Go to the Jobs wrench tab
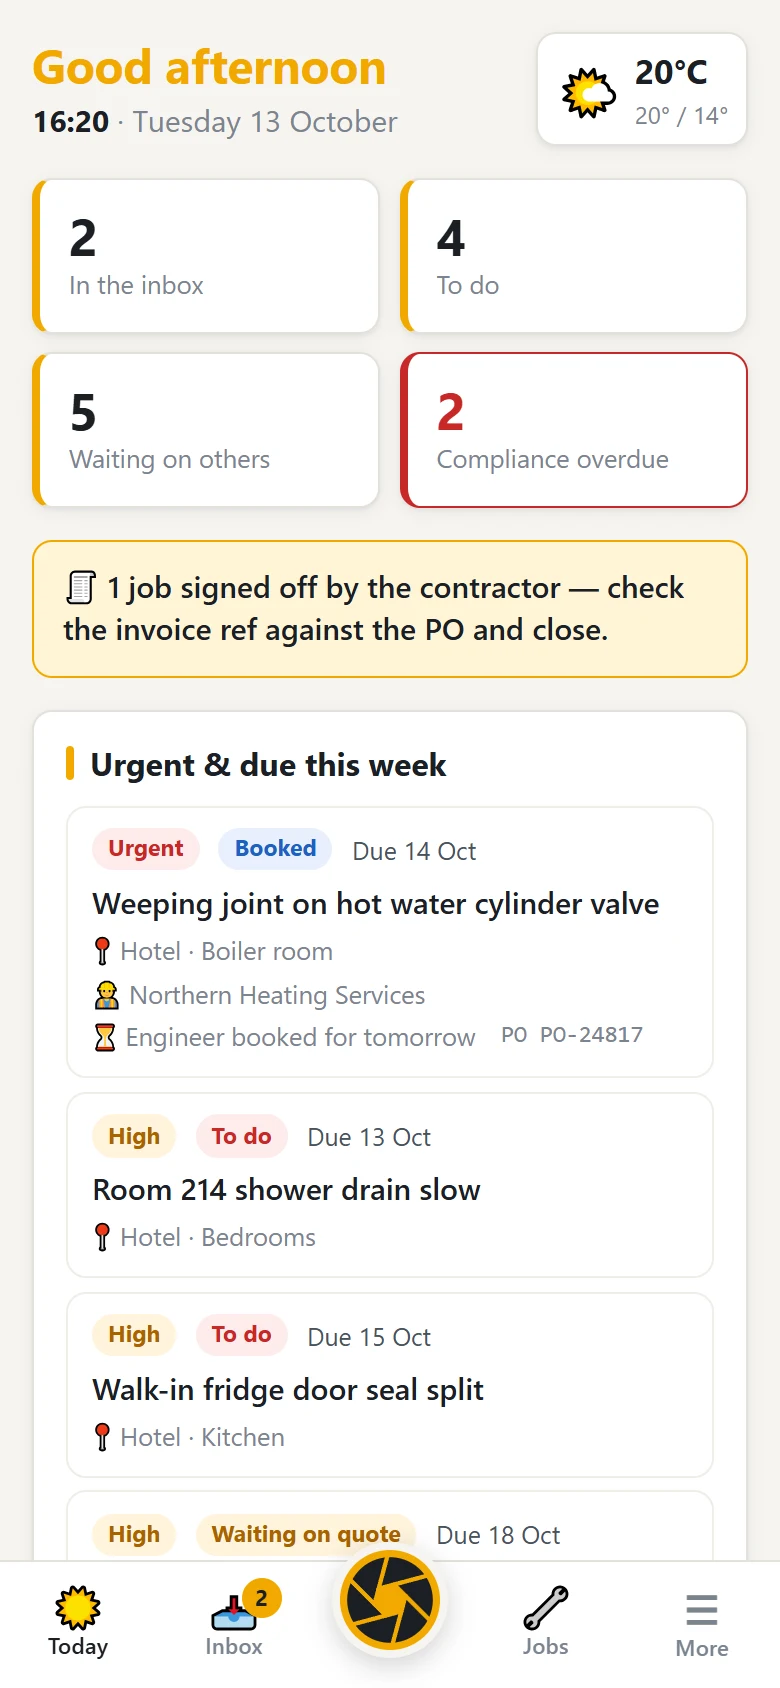Image resolution: width=780 pixels, height=1688 pixels. [546, 1620]
